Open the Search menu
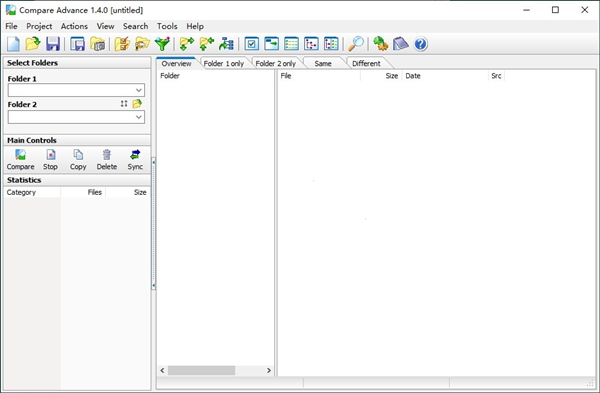Viewport: 600px width, 393px height. tap(135, 26)
